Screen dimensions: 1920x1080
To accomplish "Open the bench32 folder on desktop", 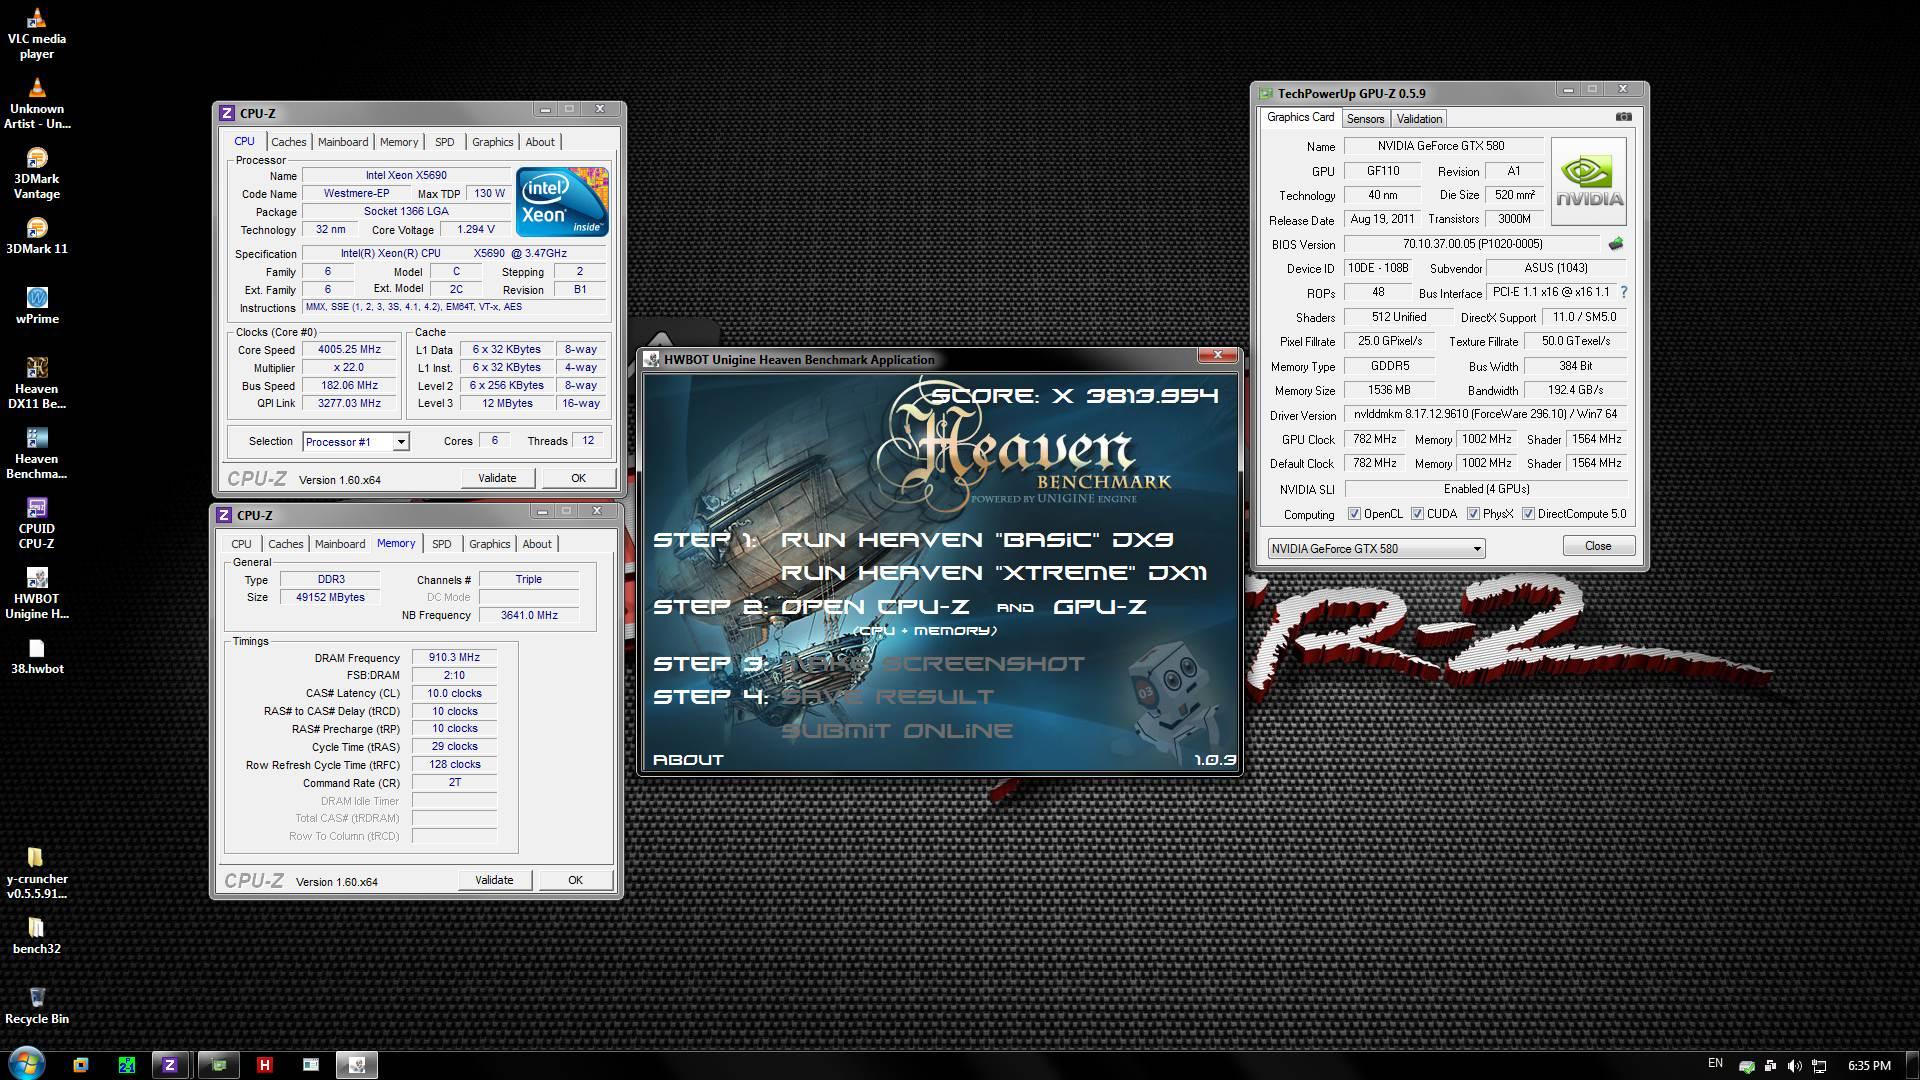I will [x=37, y=936].
